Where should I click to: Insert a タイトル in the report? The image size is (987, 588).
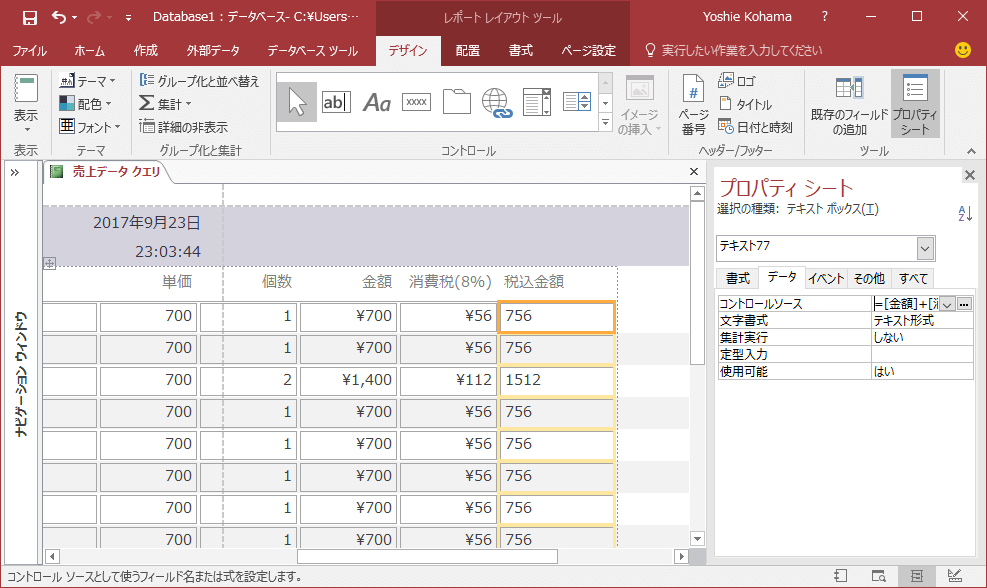(745, 104)
